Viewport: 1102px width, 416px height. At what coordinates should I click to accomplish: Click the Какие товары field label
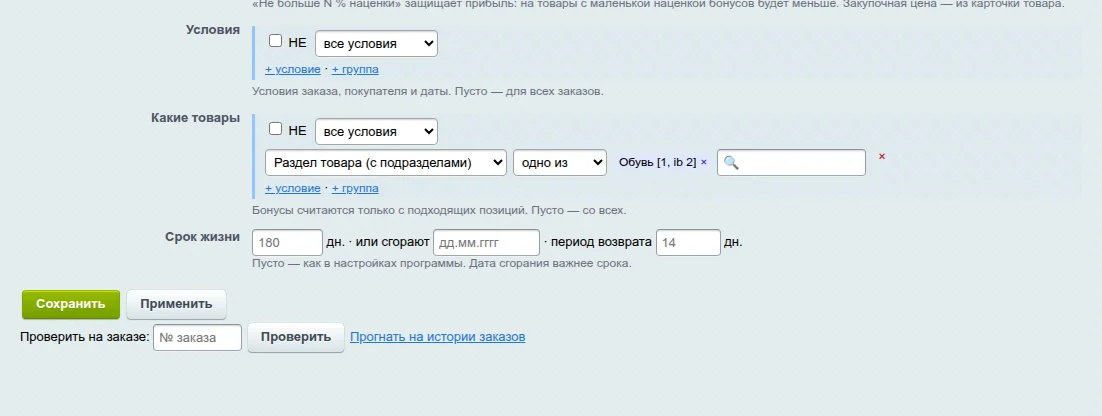tap(195, 118)
